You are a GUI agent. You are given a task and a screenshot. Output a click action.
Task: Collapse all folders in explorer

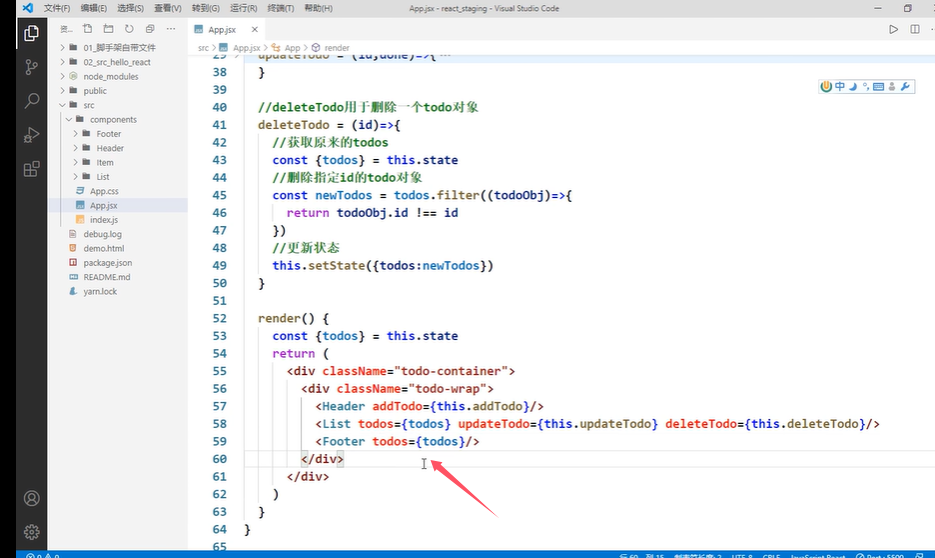point(150,29)
